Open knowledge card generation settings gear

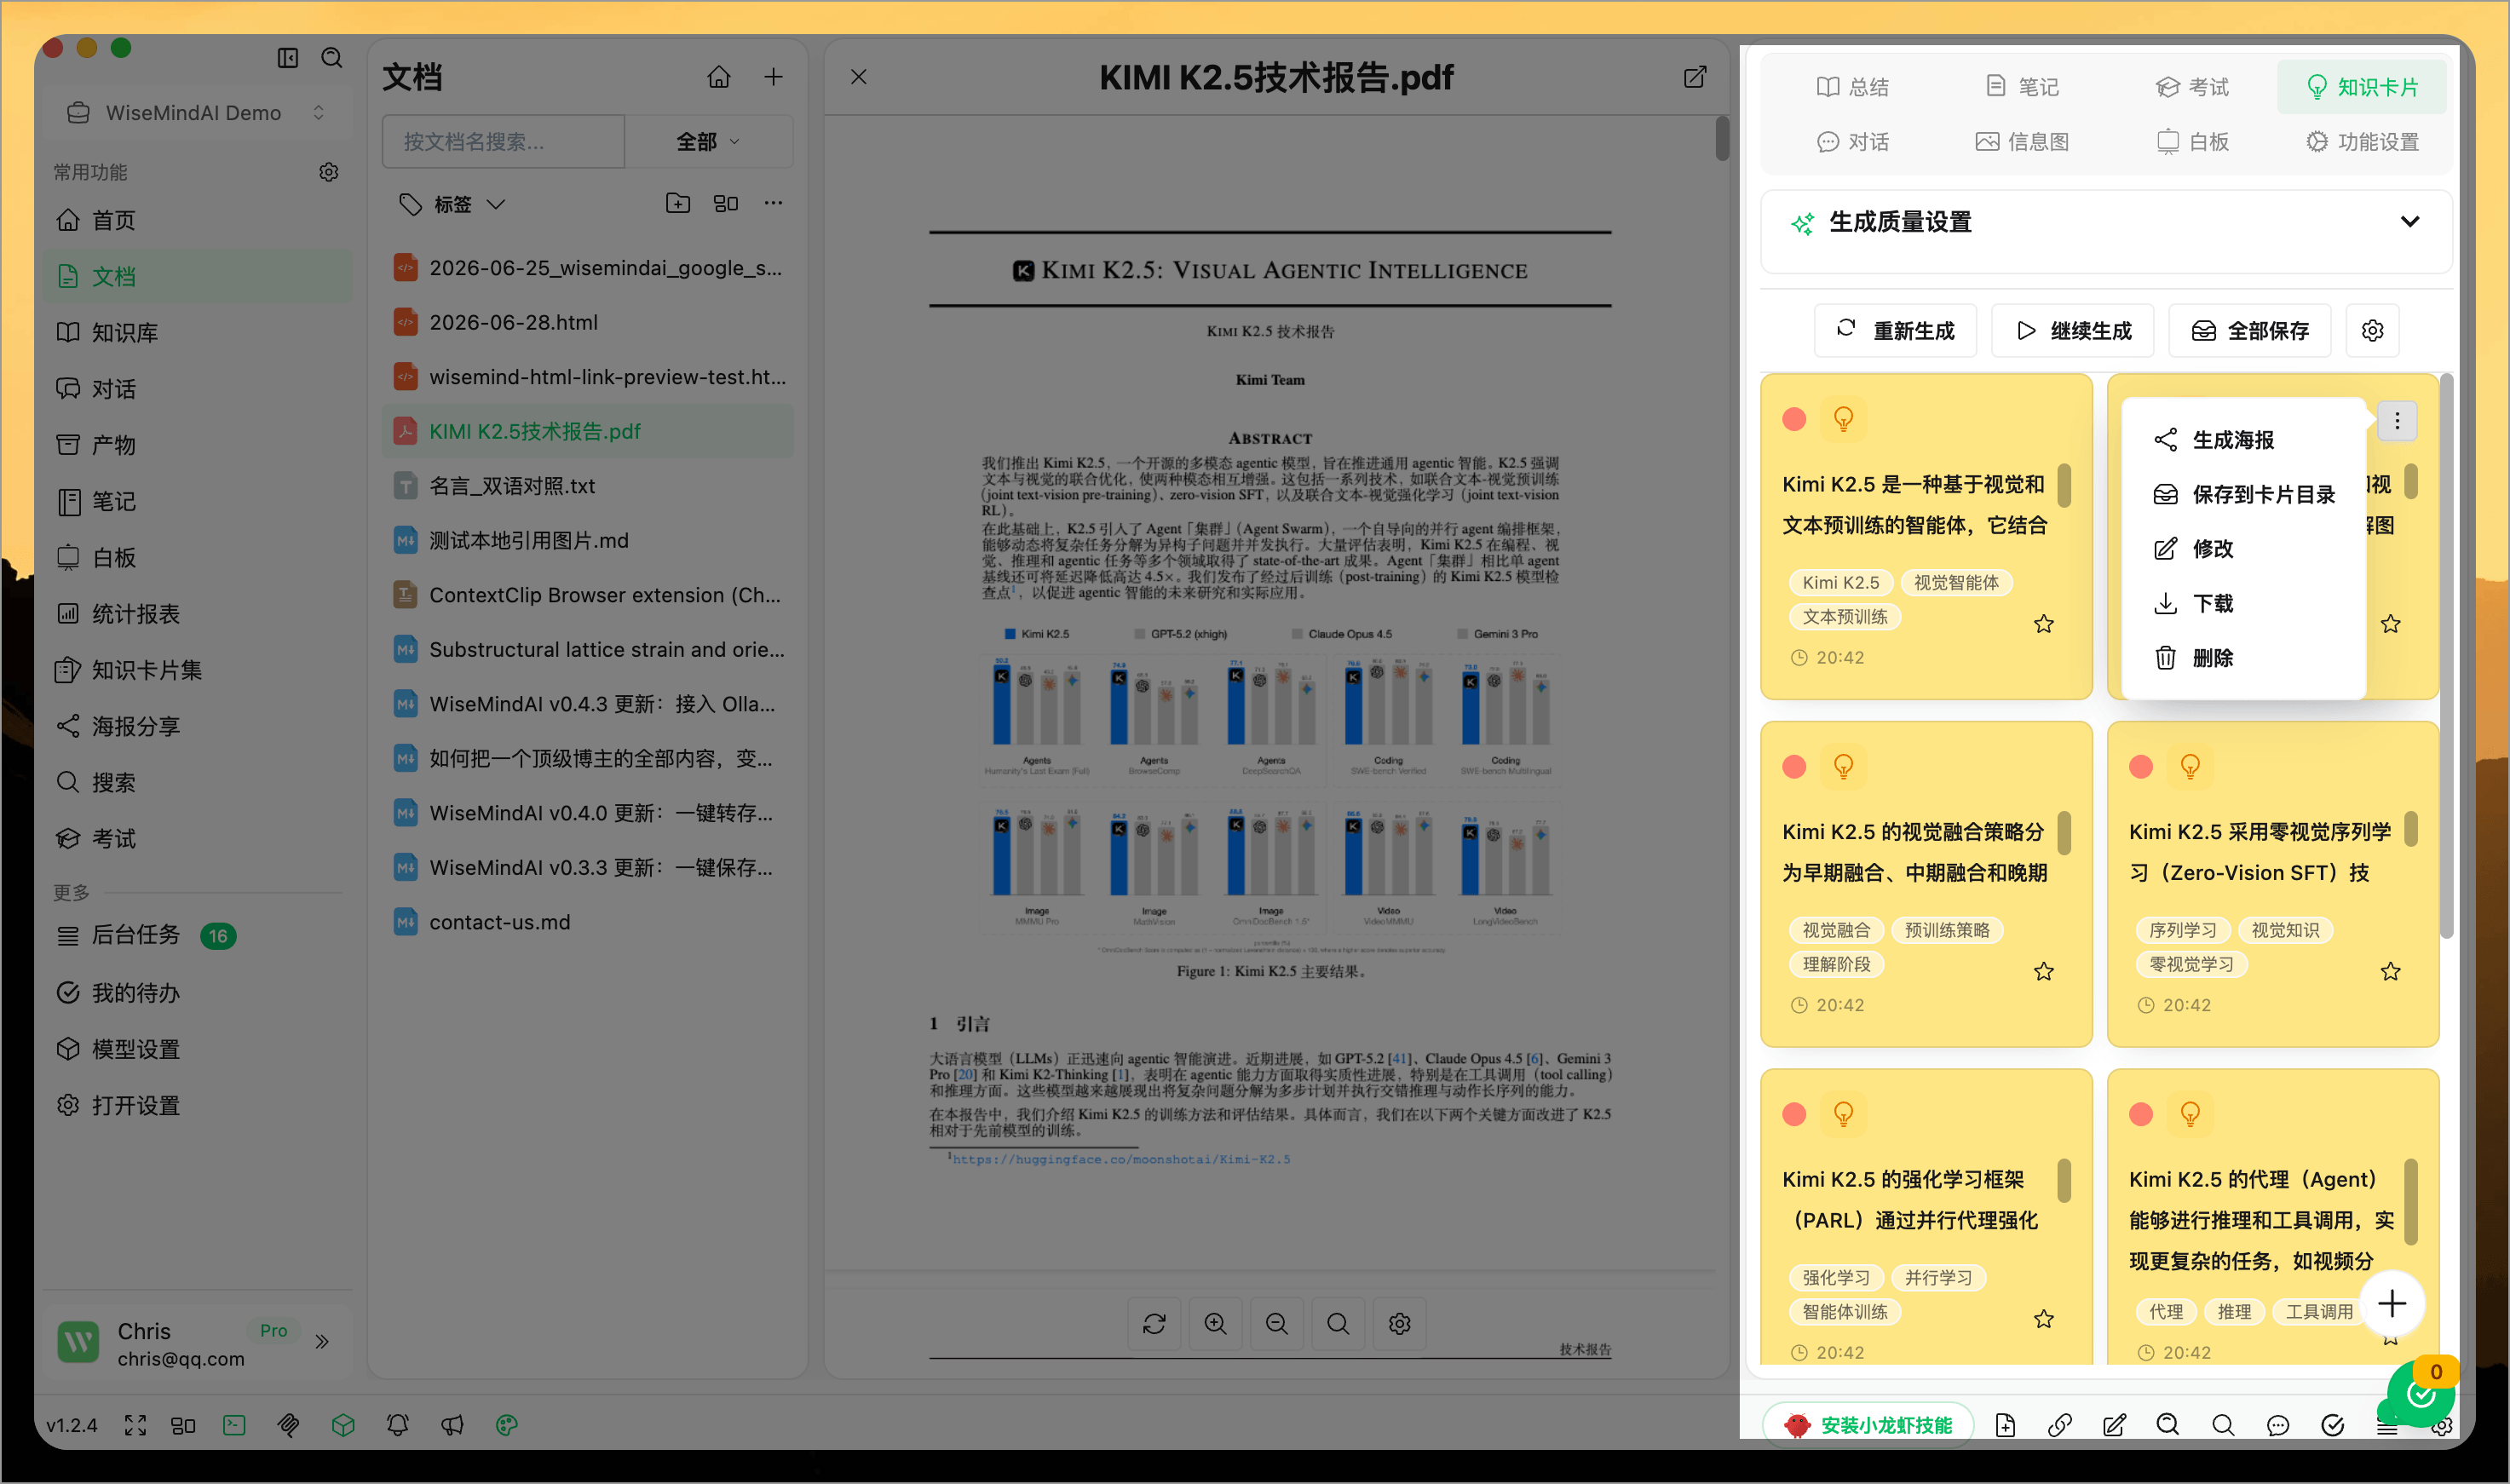pyautogui.click(x=2372, y=330)
